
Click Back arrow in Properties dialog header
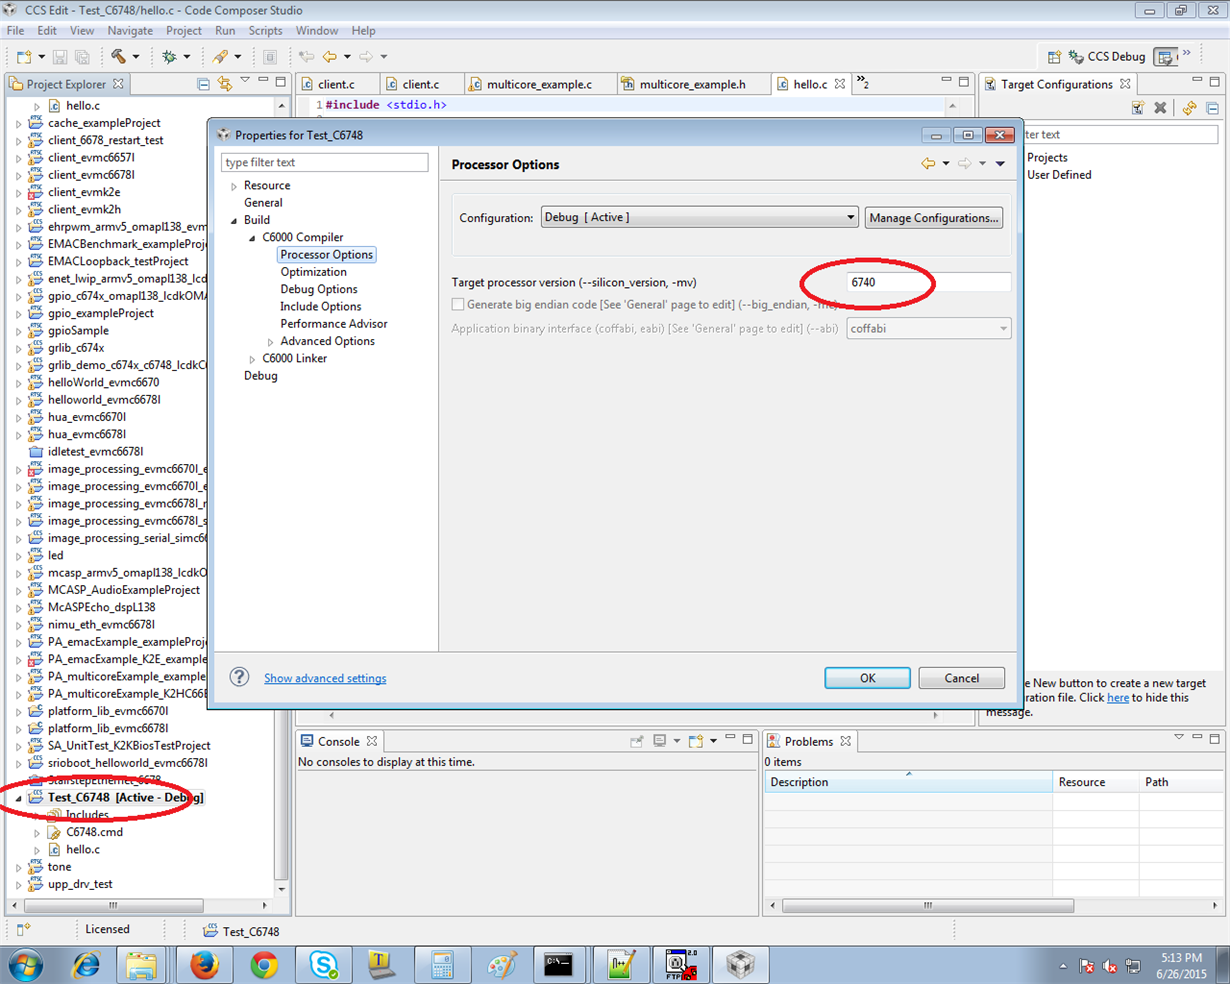click(928, 164)
